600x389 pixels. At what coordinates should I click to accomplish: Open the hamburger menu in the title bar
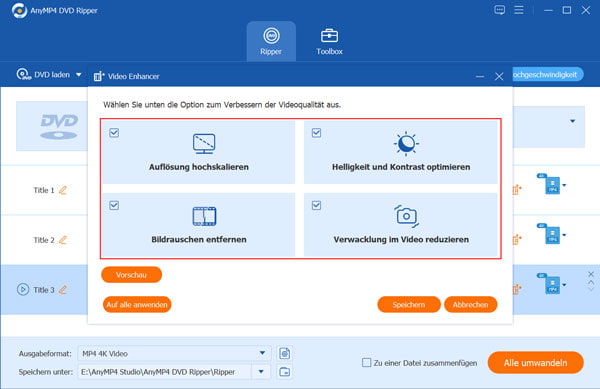point(519,10)
